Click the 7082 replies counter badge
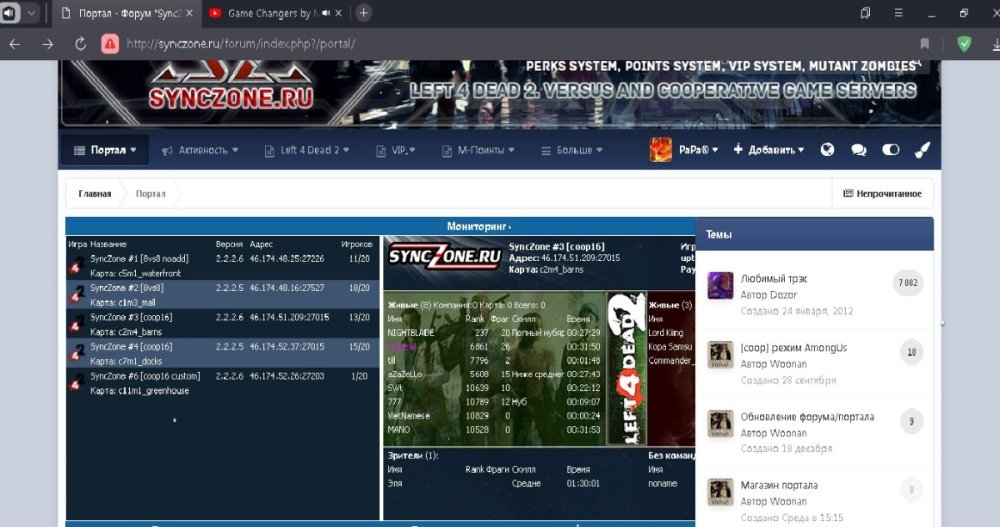Screen dimensions: 1000x527 pos(908,283)
